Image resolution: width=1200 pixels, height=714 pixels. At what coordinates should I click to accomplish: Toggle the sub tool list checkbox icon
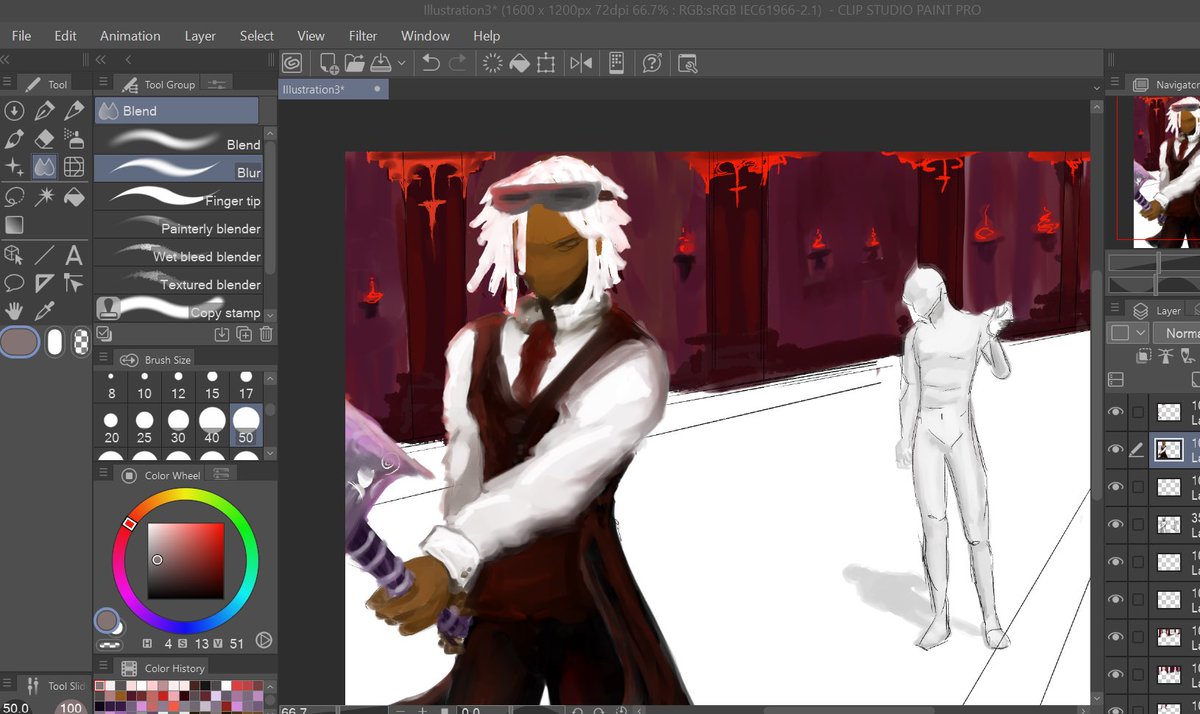104,333
